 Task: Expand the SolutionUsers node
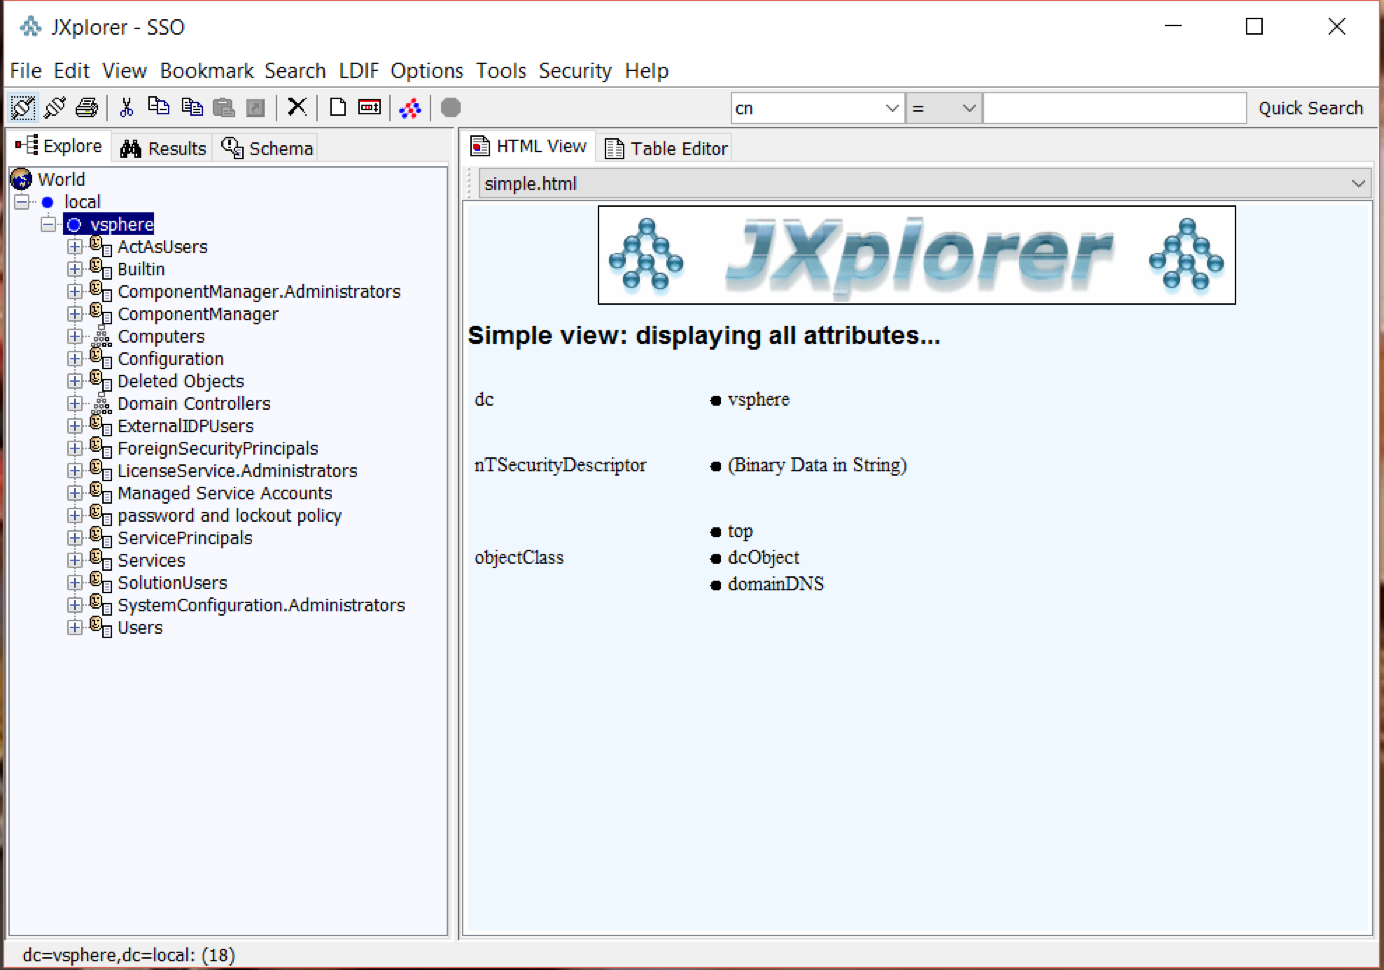click(75, 582)
